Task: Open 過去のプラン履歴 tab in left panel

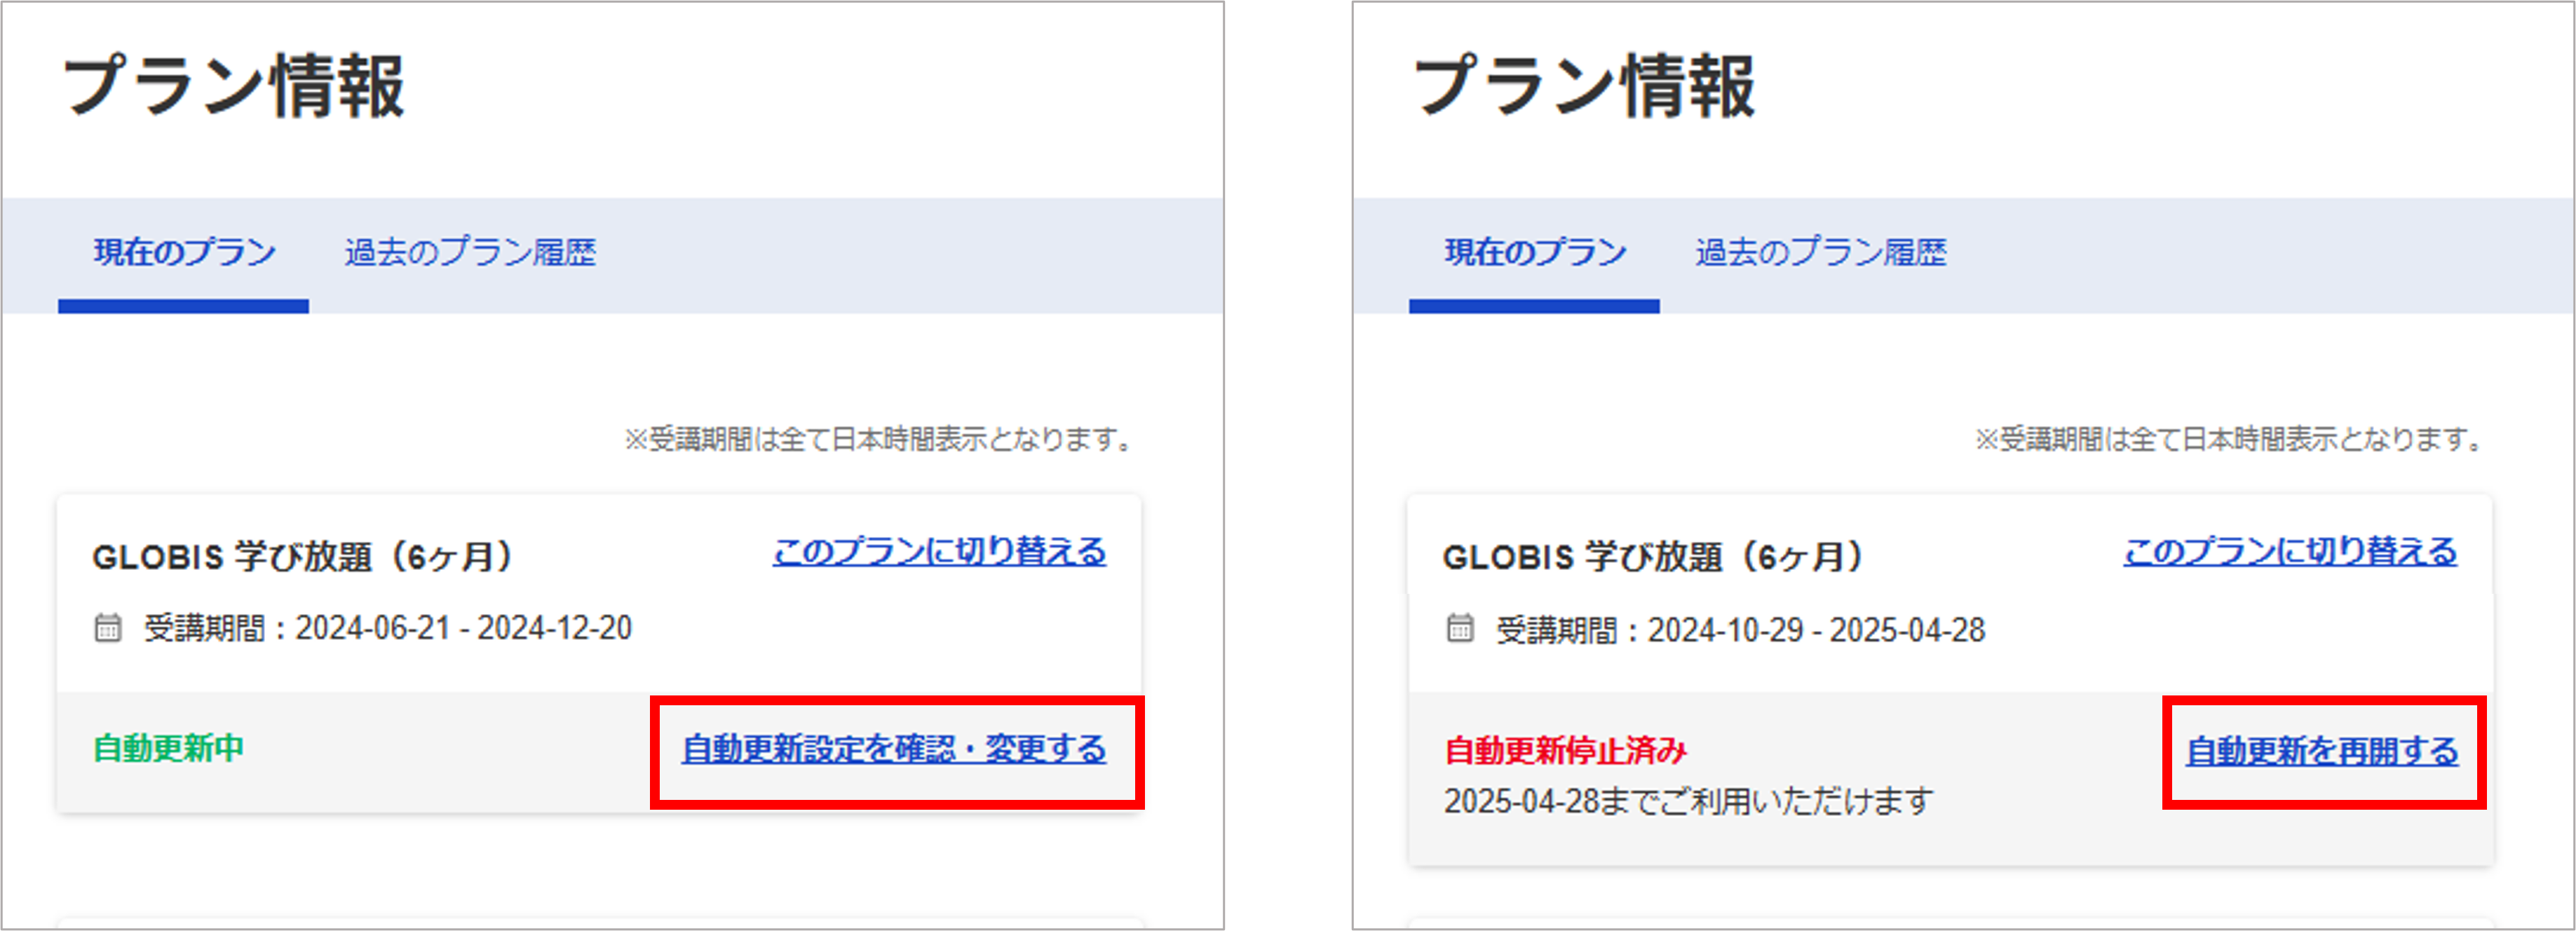Action: (x=470, y=253)
